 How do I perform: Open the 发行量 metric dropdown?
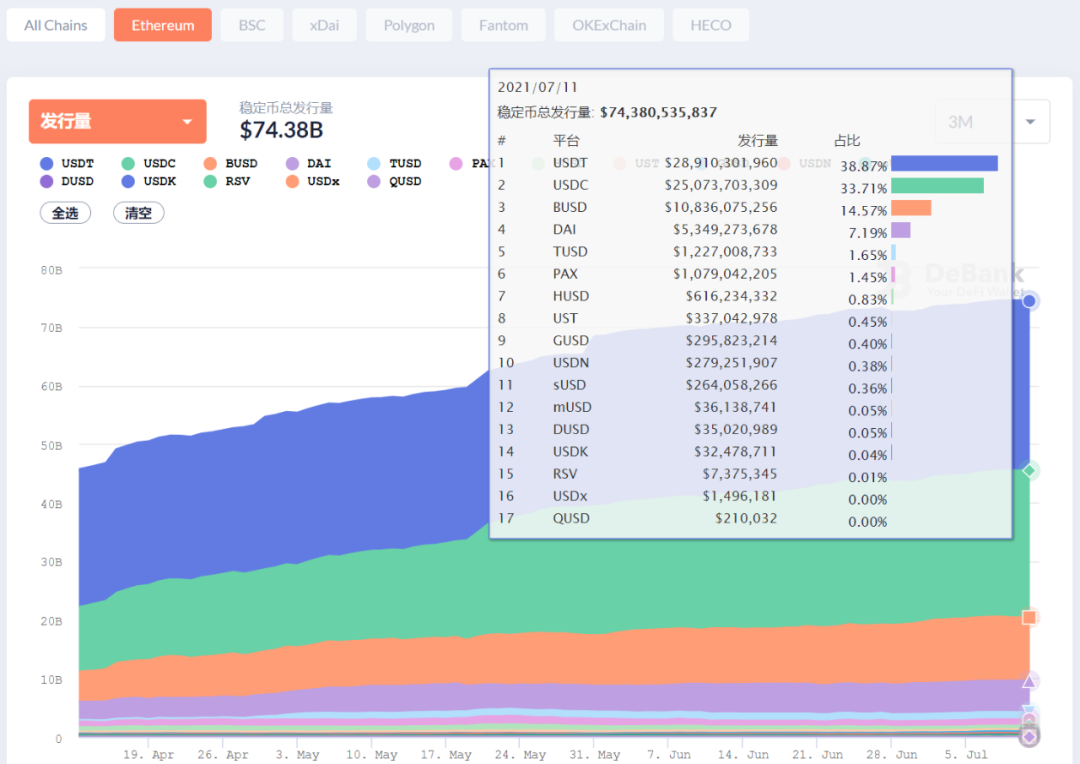tap(118, 121)
